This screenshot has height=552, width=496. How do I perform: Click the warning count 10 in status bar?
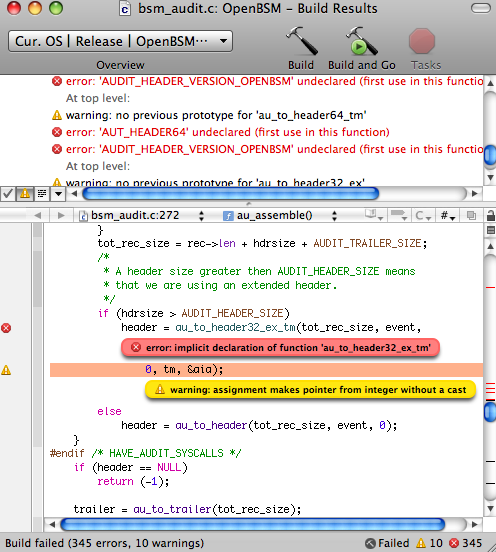point(429,543)
